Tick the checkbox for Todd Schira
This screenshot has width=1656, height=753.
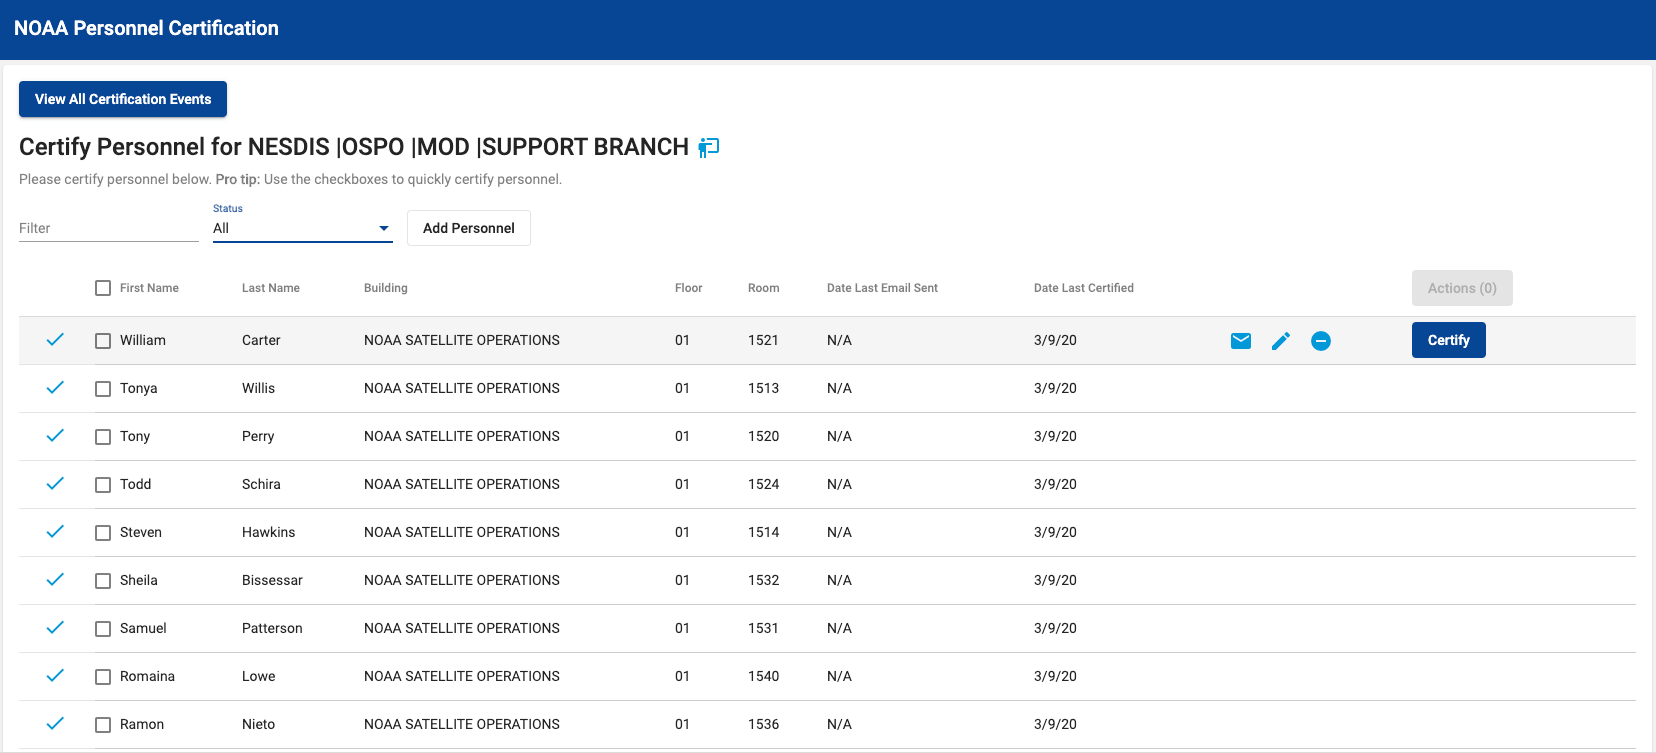pos(103,485)
